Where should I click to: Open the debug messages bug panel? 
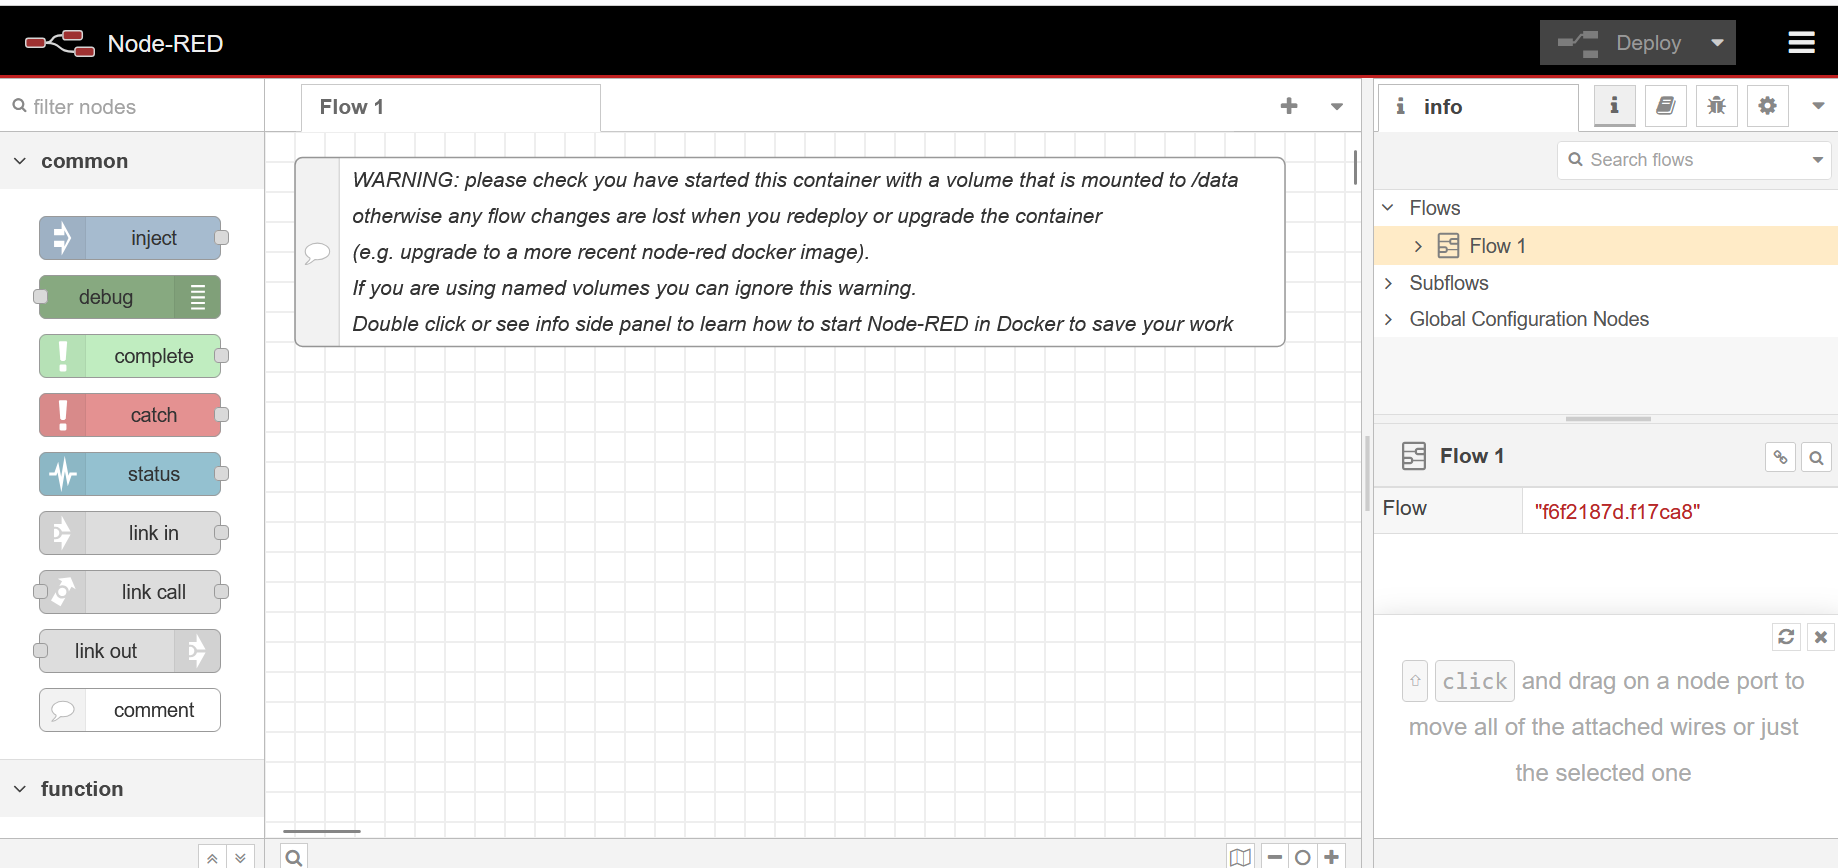pyautogui.click(x=1716, y=105)
